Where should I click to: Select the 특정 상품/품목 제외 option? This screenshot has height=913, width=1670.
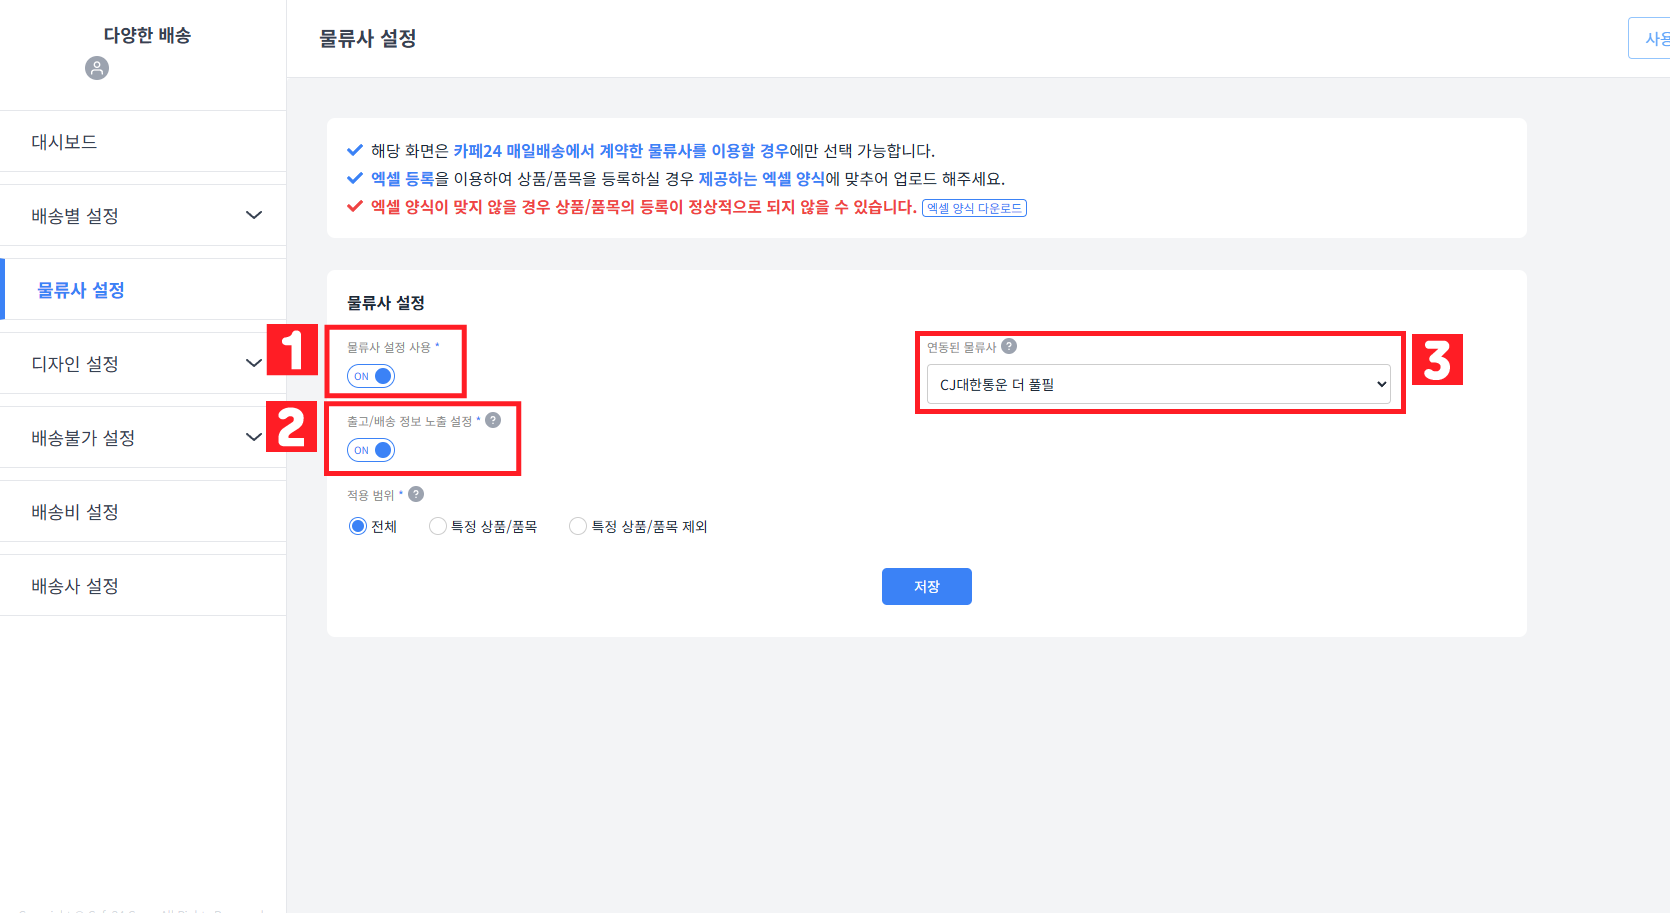click(577, 525)
